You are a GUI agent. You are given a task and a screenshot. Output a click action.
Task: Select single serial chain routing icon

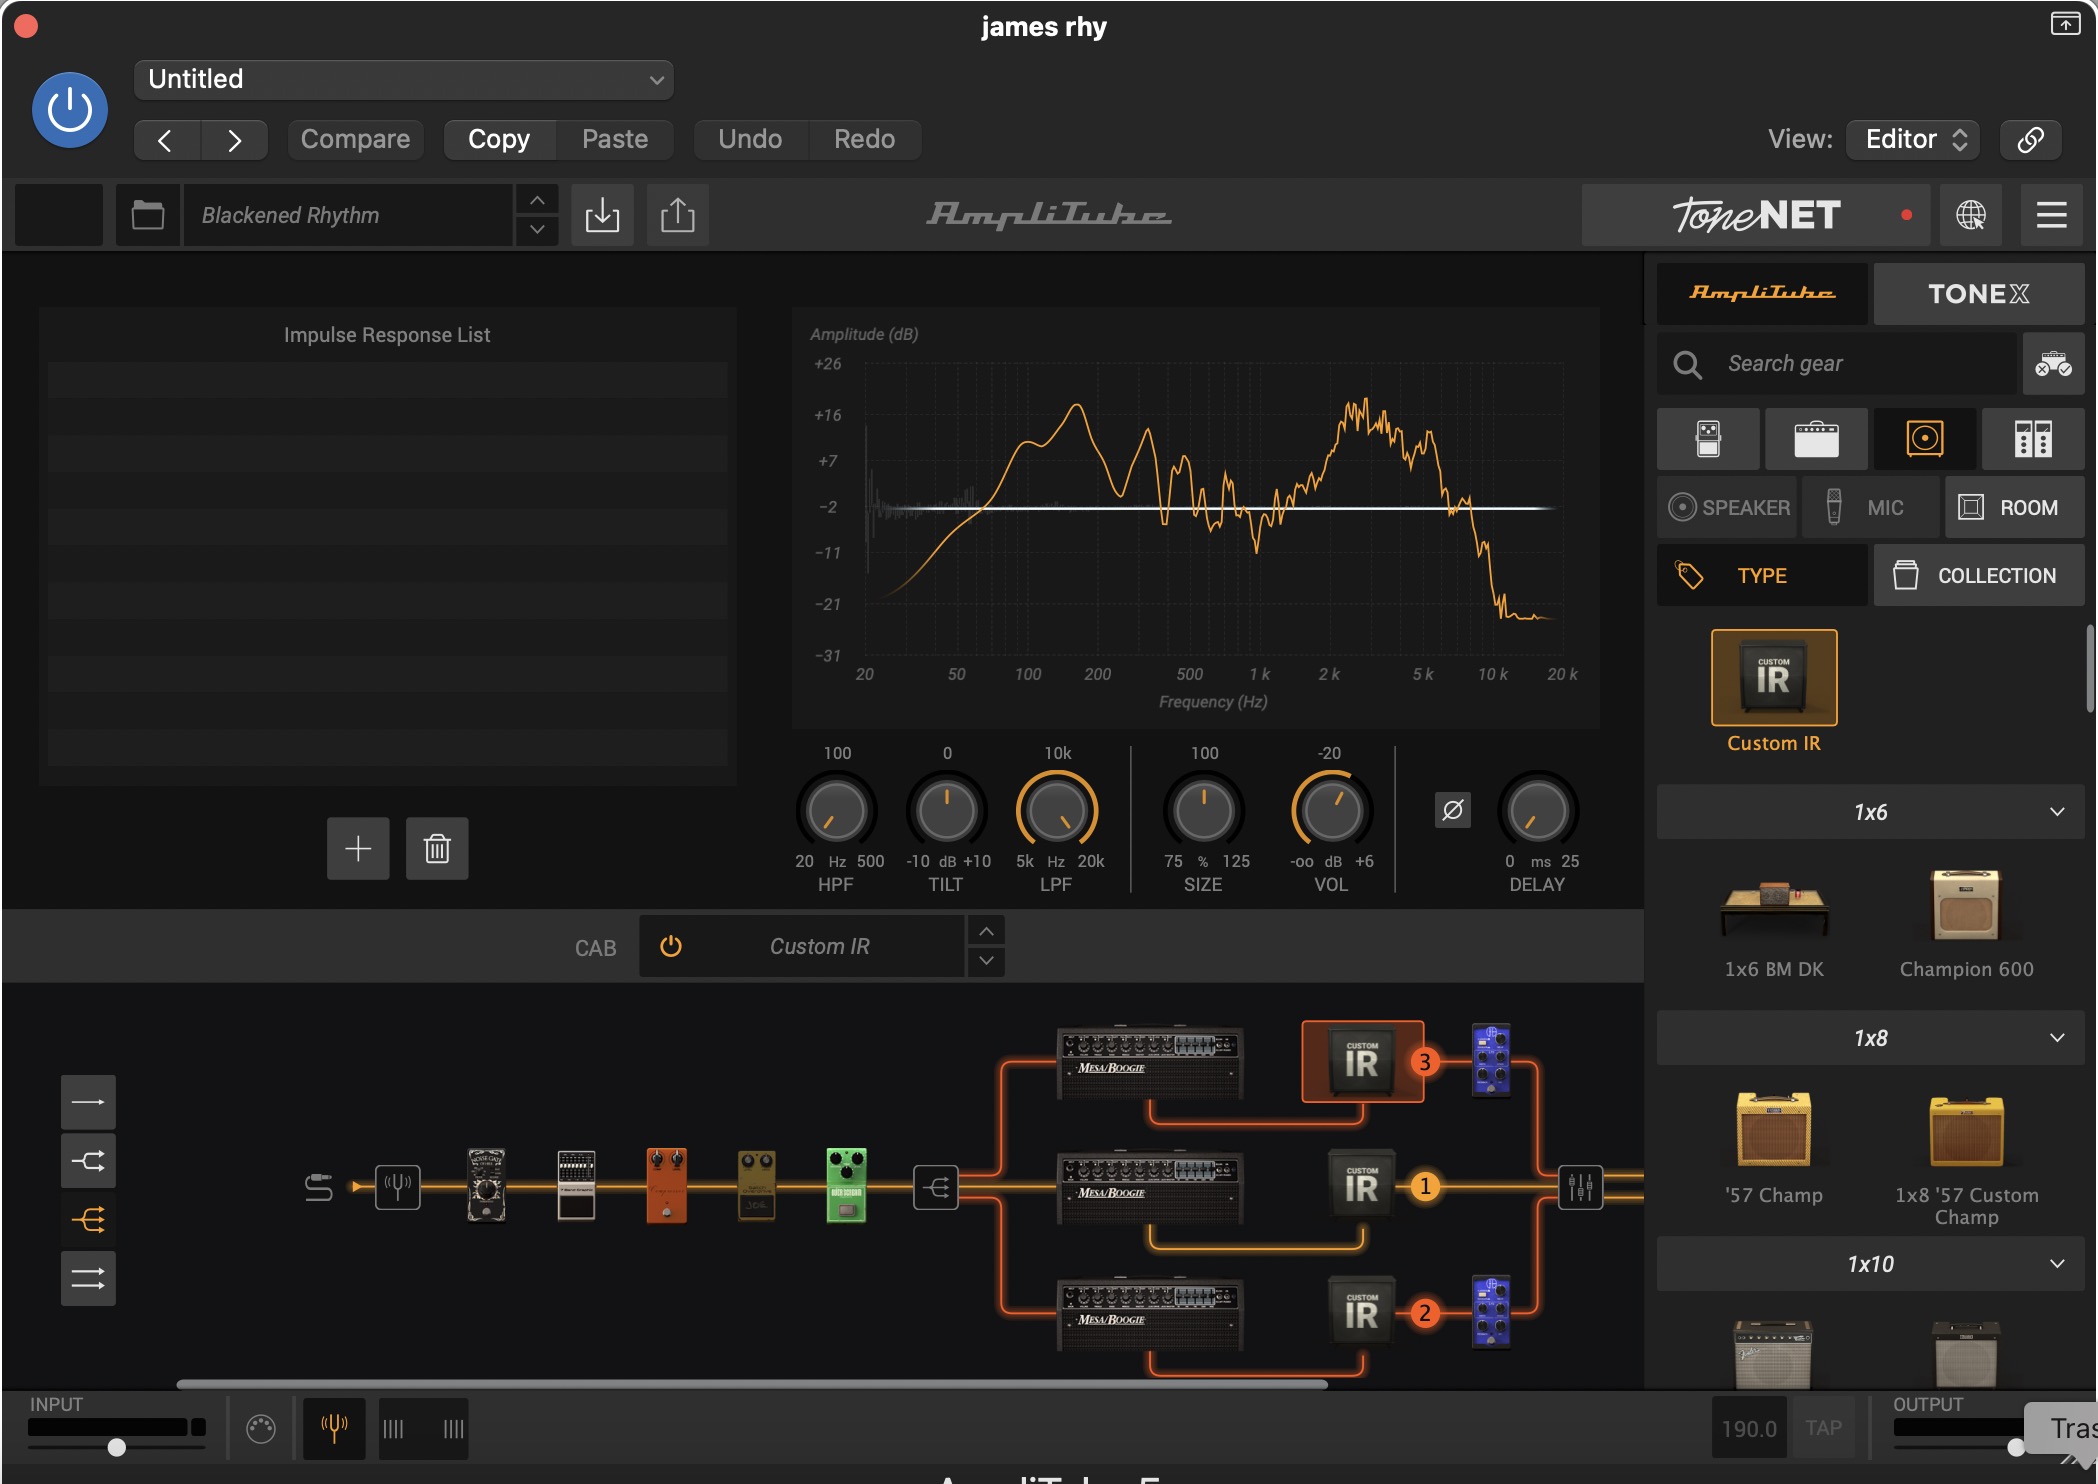(88, 1102)
